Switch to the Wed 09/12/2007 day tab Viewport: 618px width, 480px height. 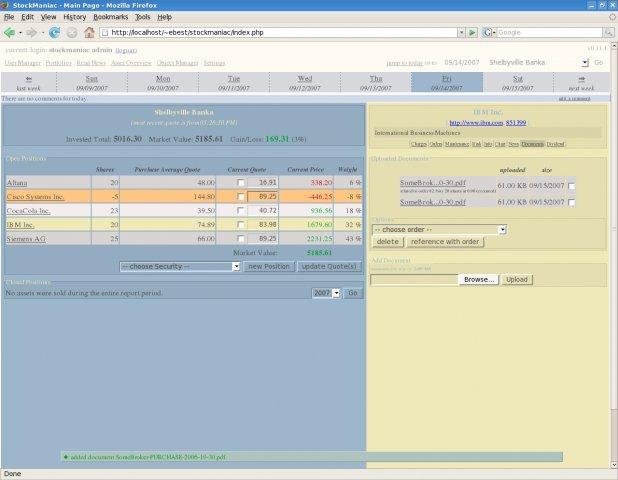(305, 82)
